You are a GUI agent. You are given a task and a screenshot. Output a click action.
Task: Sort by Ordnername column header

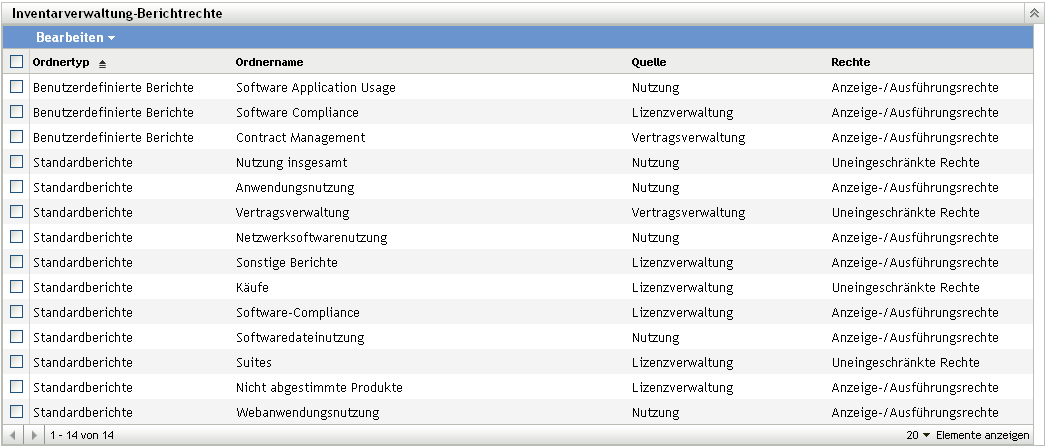coord(269,62)
